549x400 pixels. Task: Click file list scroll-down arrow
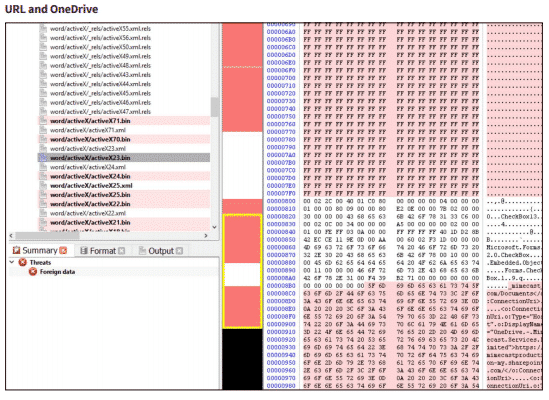215,227
